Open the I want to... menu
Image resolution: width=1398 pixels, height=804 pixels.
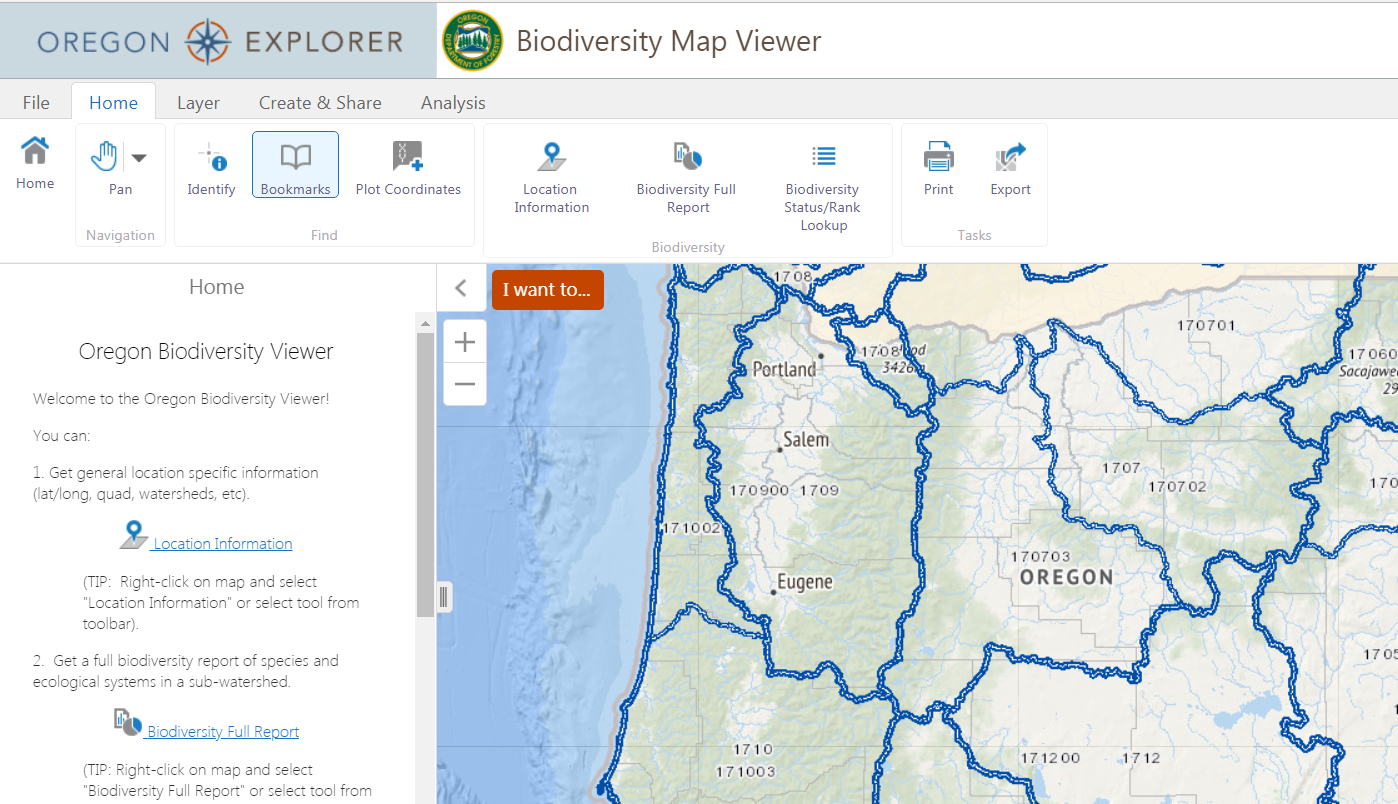click(547, 289)
